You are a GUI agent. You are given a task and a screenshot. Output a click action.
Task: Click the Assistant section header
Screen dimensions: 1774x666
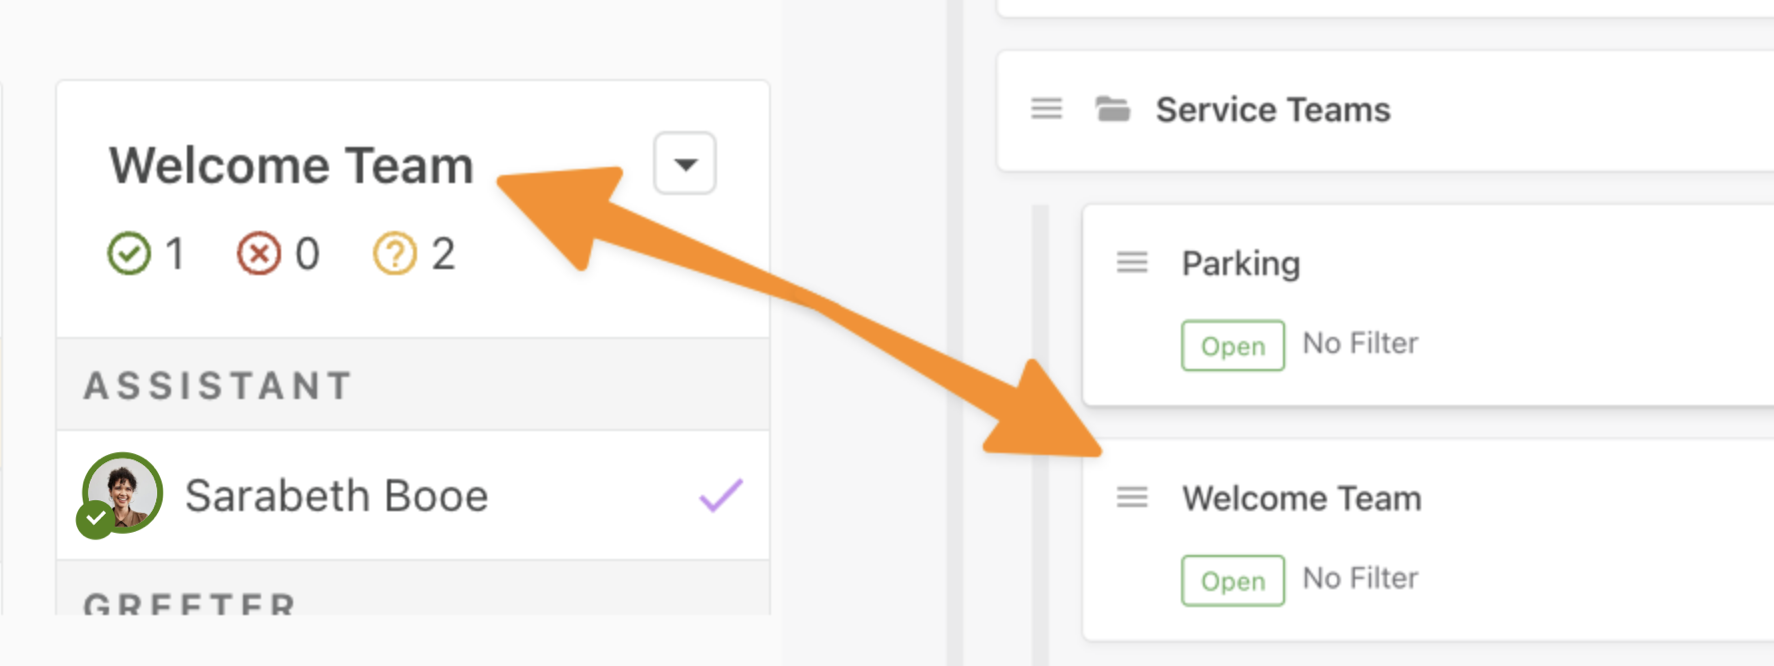click(x=413, y=385)
